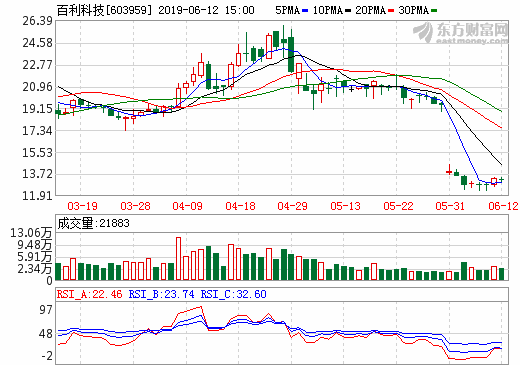Click the timestamp 2019-06-12 15:00
Image resolution: width=520 pixels, height=365 pixels.
click(x=206, y=10)
